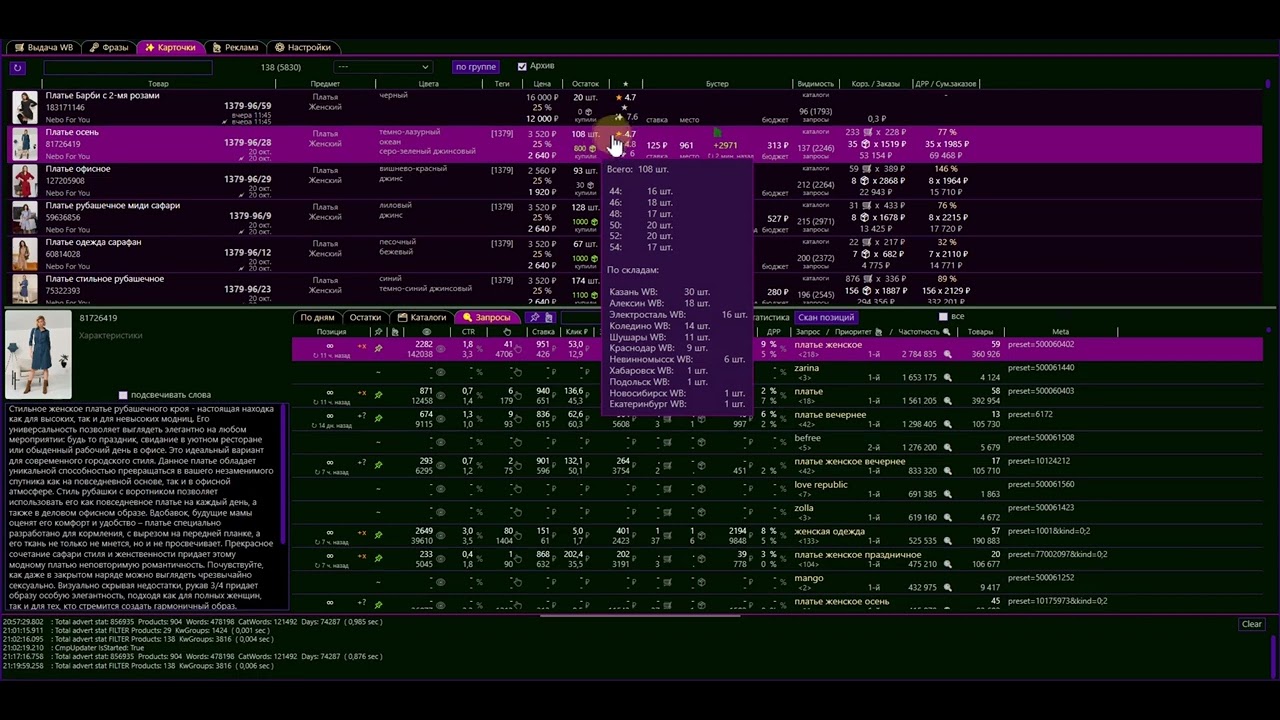The width and height of the screenshot is (1280, 720).
Task: Click green box icon next to 1000 for Платье сафари
Action: pos(592,222)
